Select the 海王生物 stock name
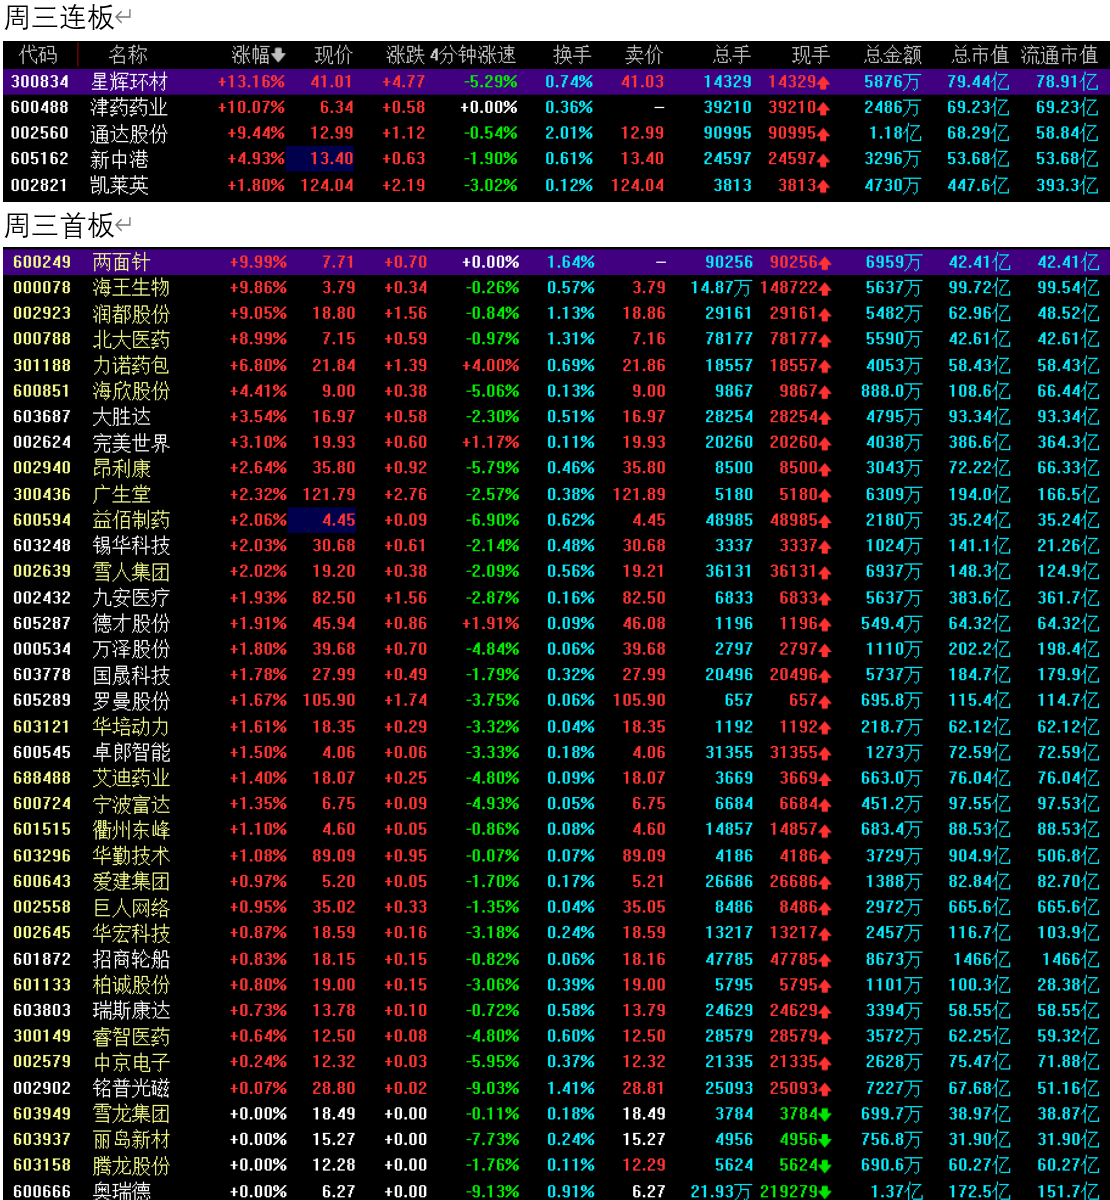This screenshot has width=1110, height=1200. coord(131,288)
